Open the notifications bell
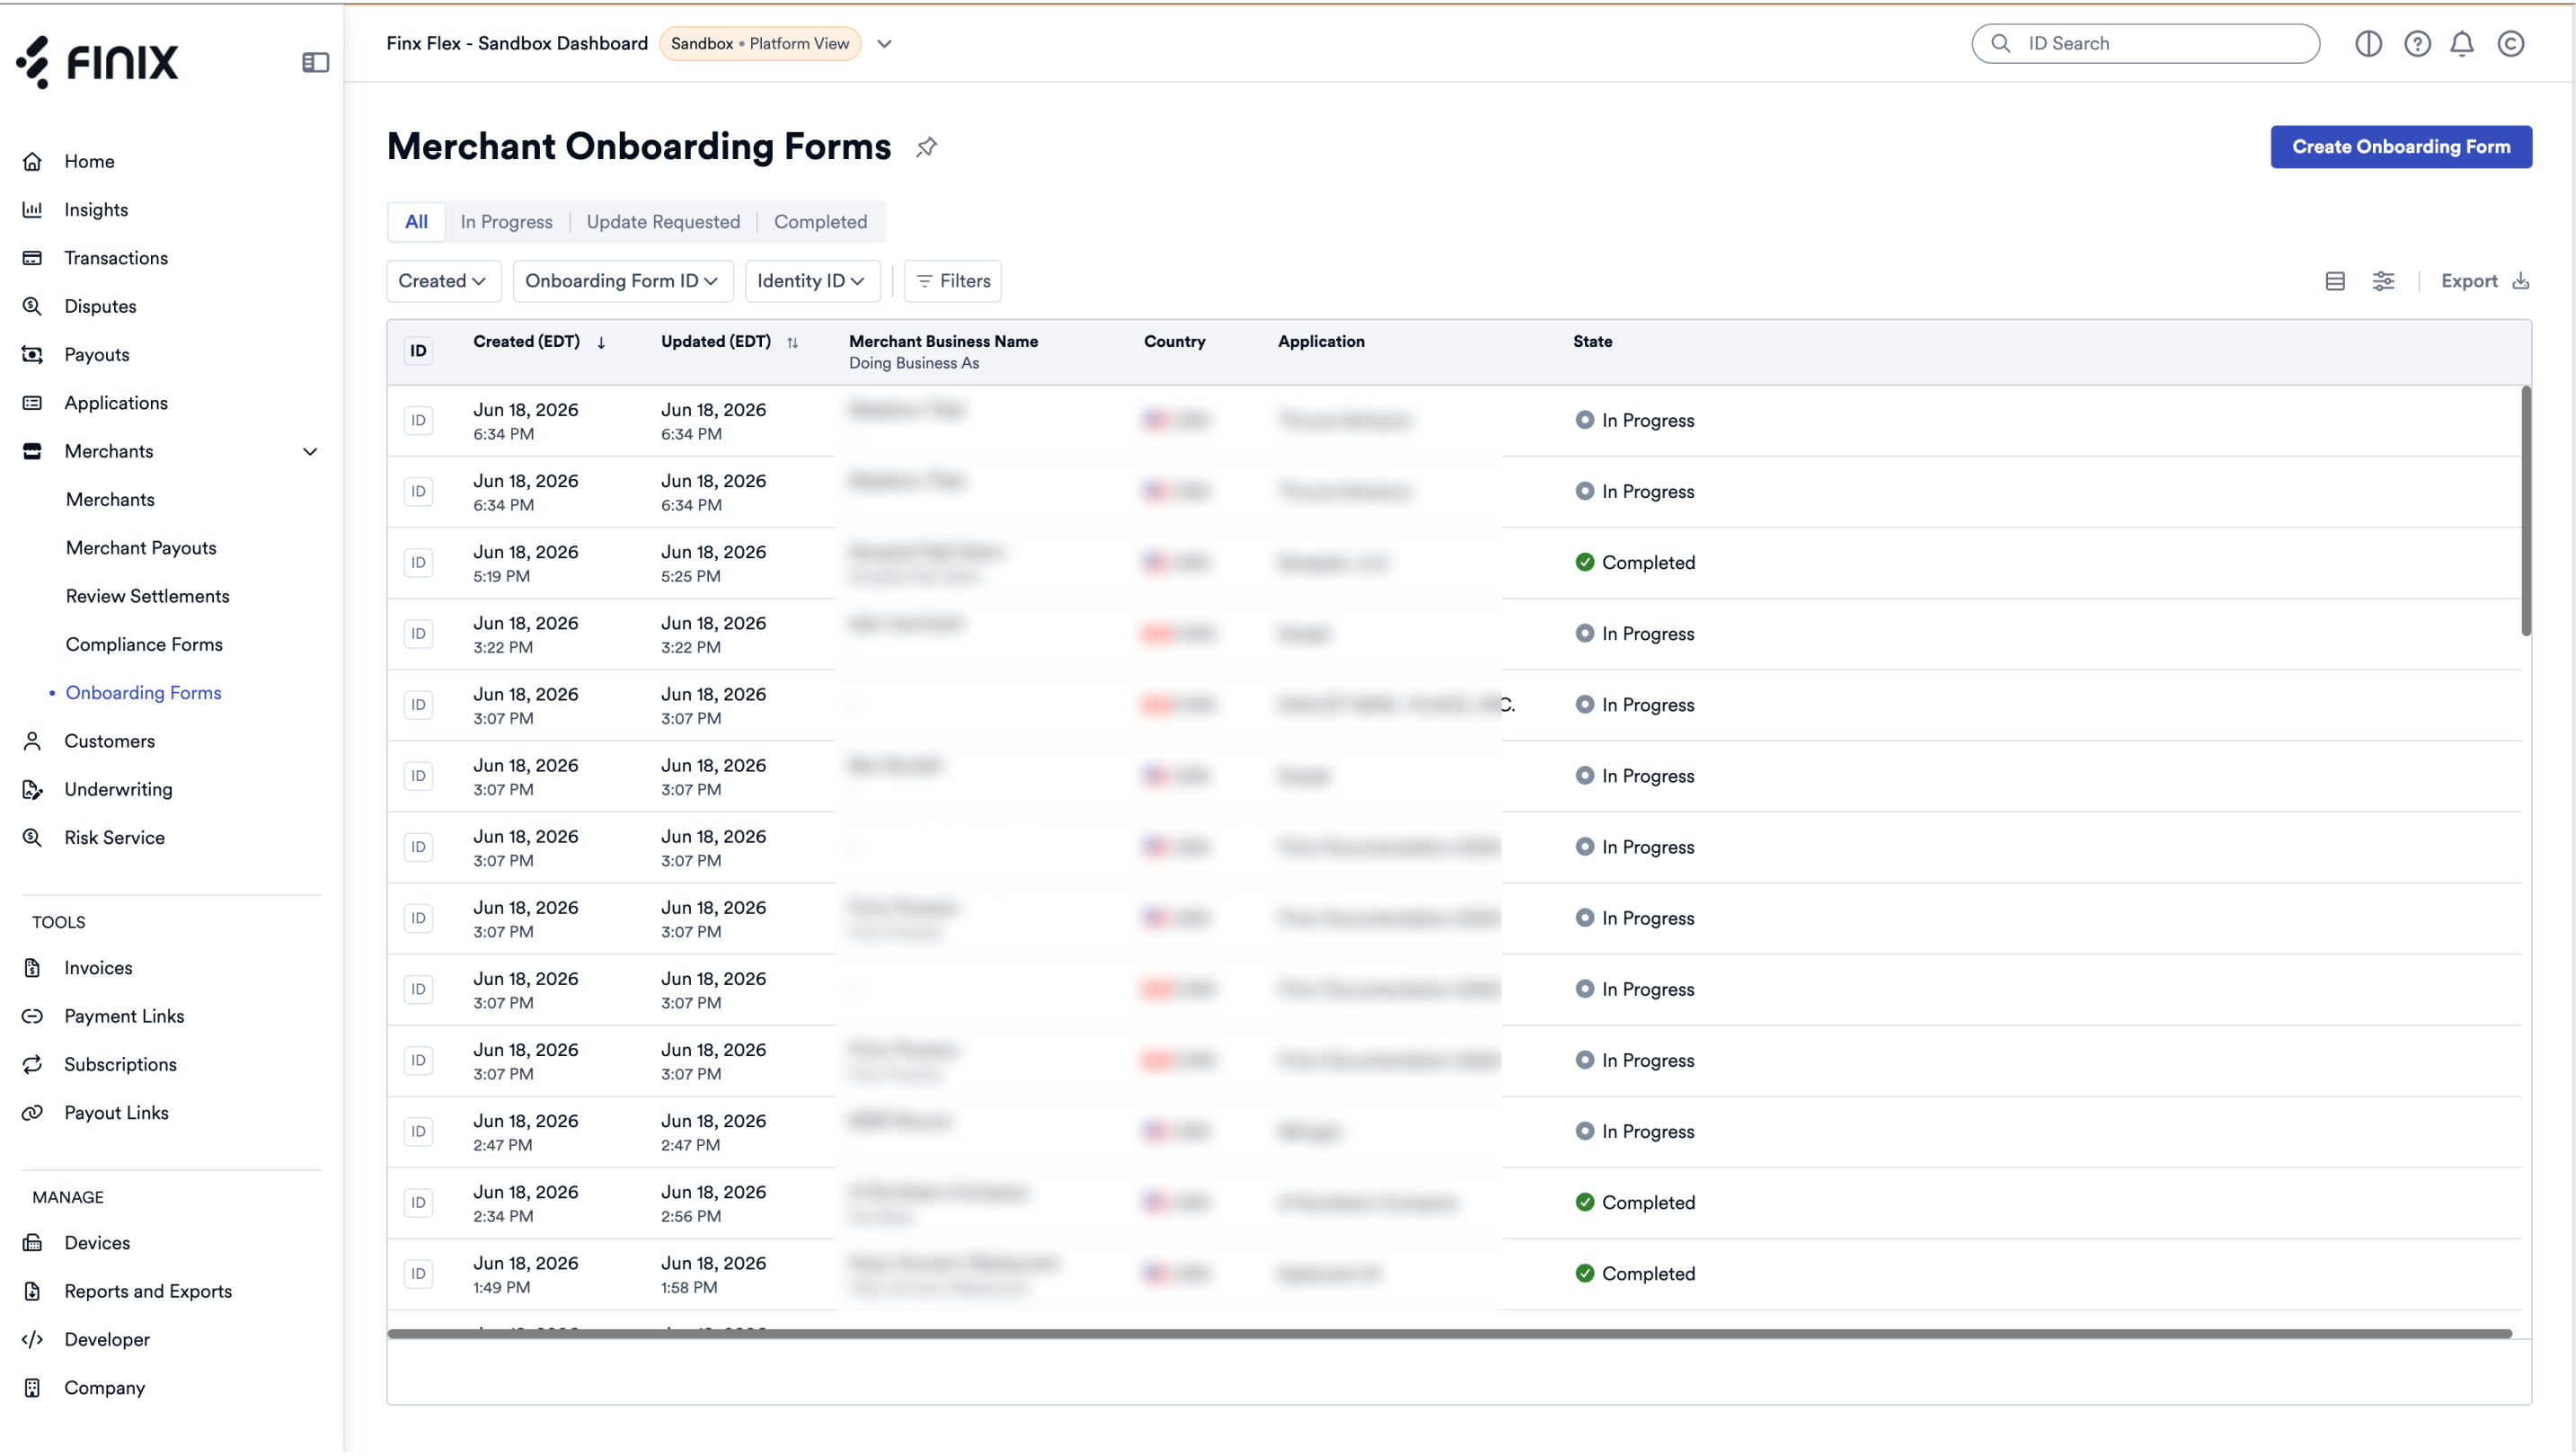Viewport: 2576px width, 1456px height. point(2462,44)
